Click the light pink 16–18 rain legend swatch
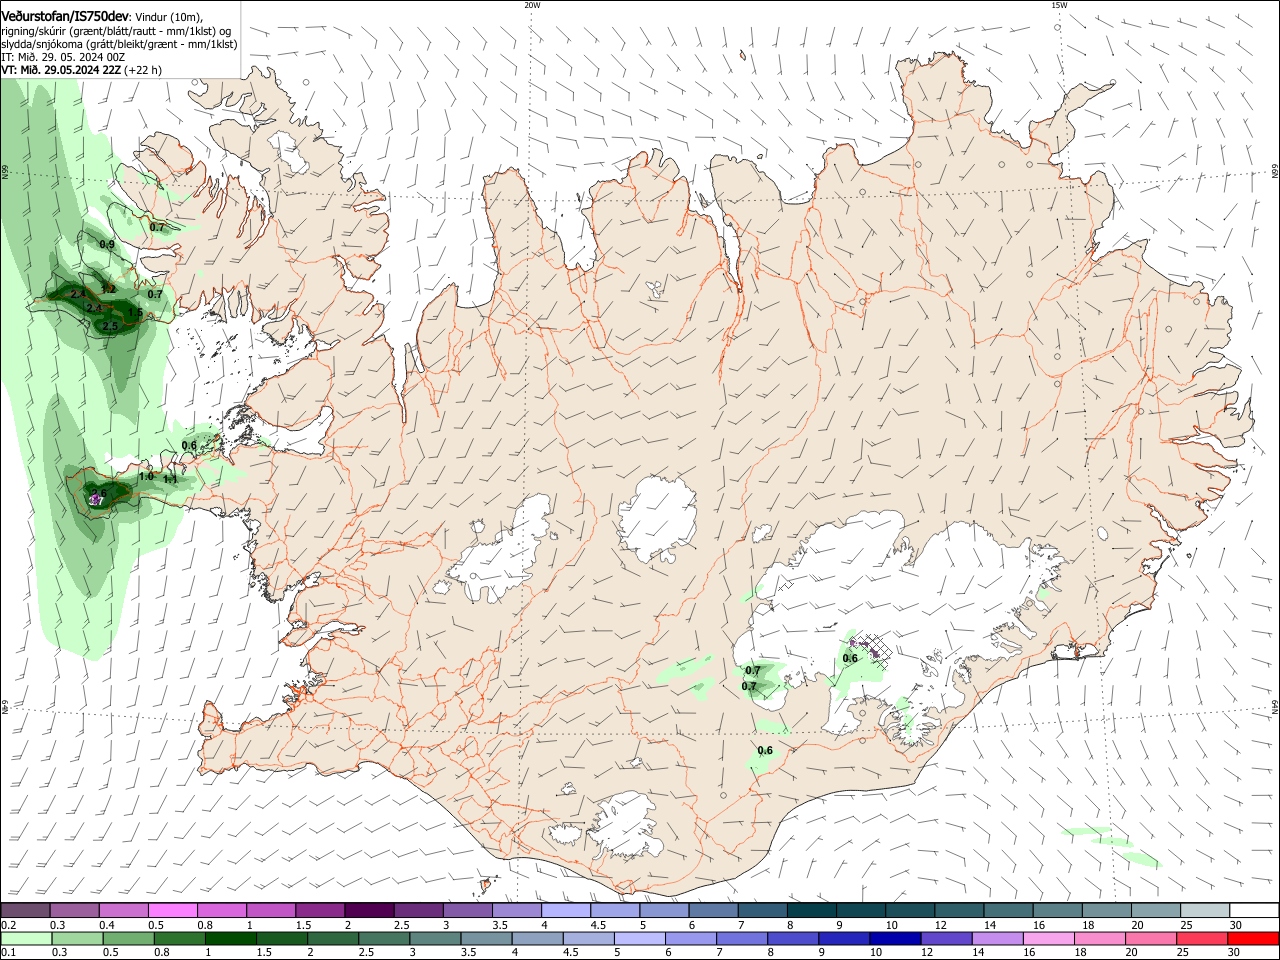This screenshot has width=1280, height=960. (x=1049, y=939)
